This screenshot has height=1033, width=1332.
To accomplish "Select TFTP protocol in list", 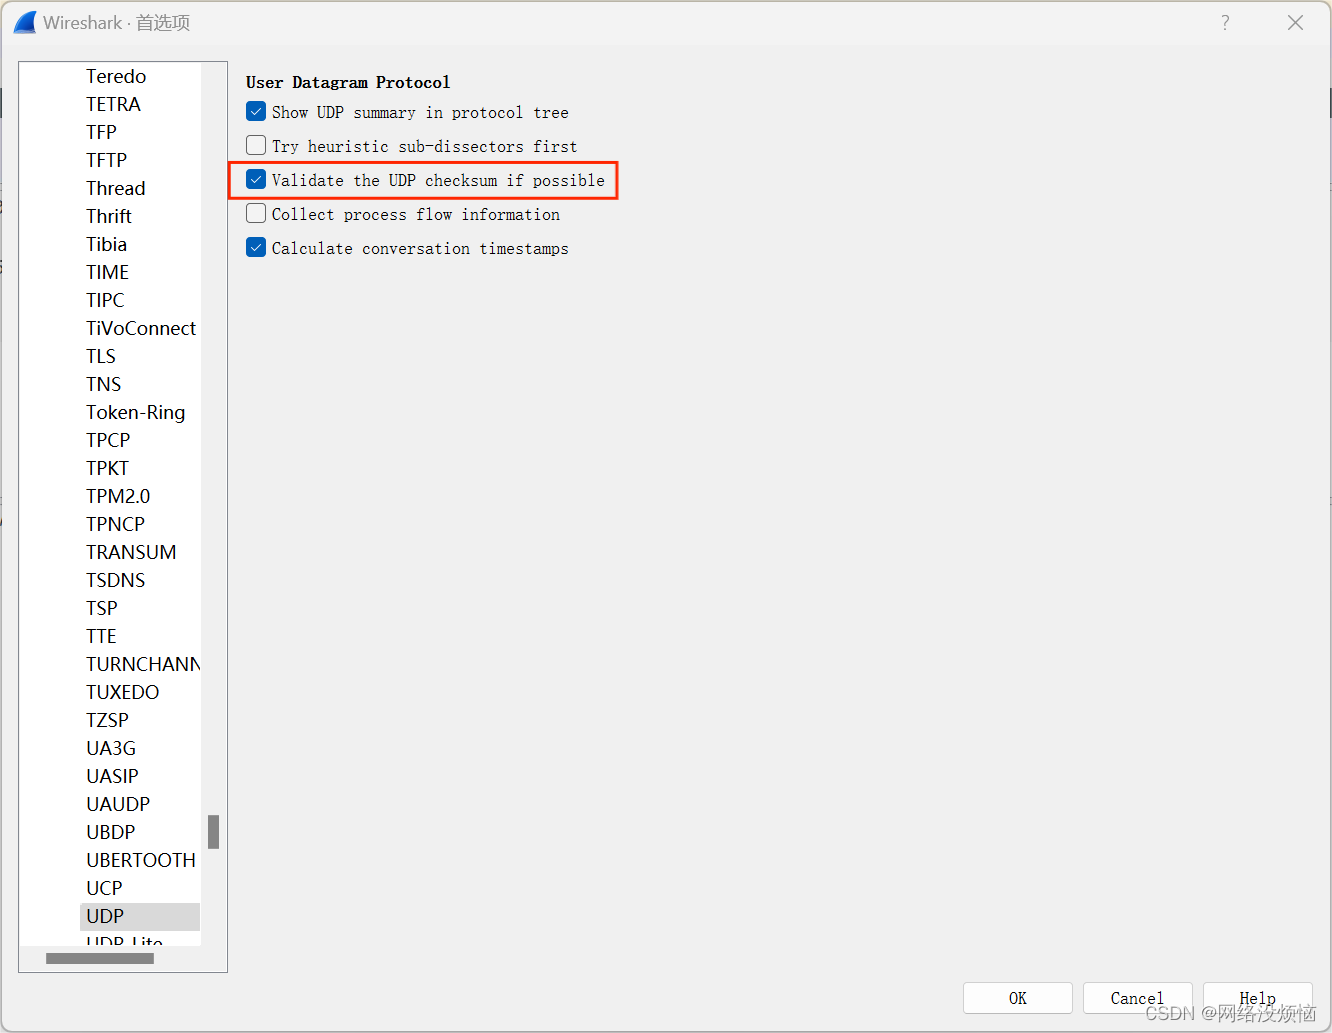I will click(106, 160).
